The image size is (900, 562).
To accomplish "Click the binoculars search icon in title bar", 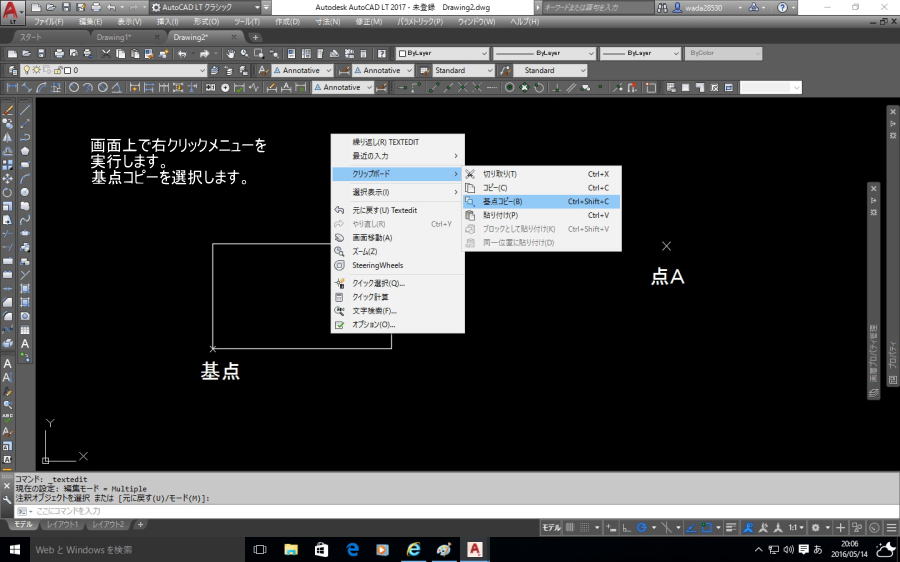I will pyautogui.click(x=662, y=7).
